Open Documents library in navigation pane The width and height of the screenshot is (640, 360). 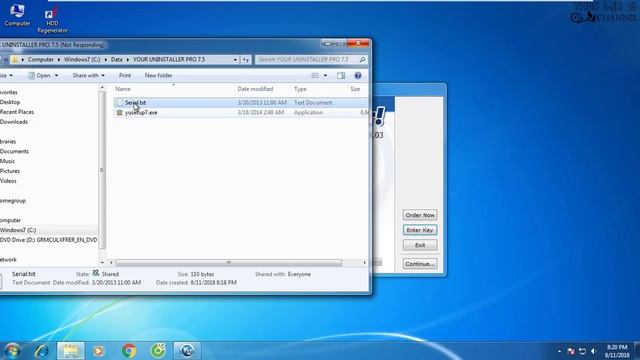[x=14, y=151]
